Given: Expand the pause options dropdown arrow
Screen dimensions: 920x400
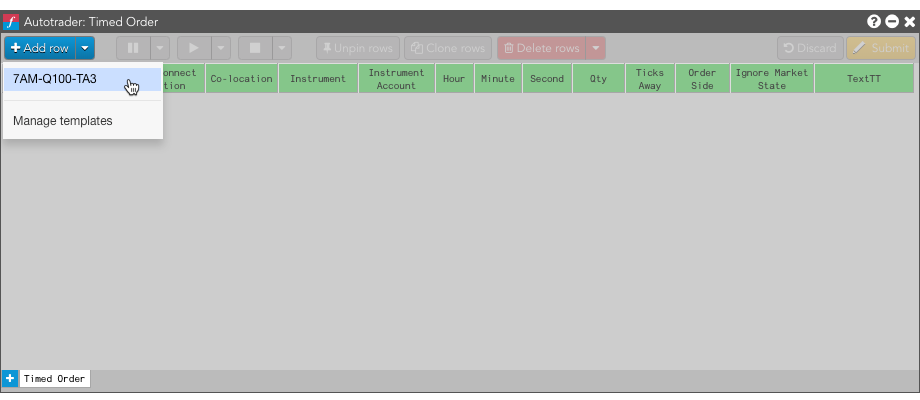Looking at the screenshot, I should (160, 48).
